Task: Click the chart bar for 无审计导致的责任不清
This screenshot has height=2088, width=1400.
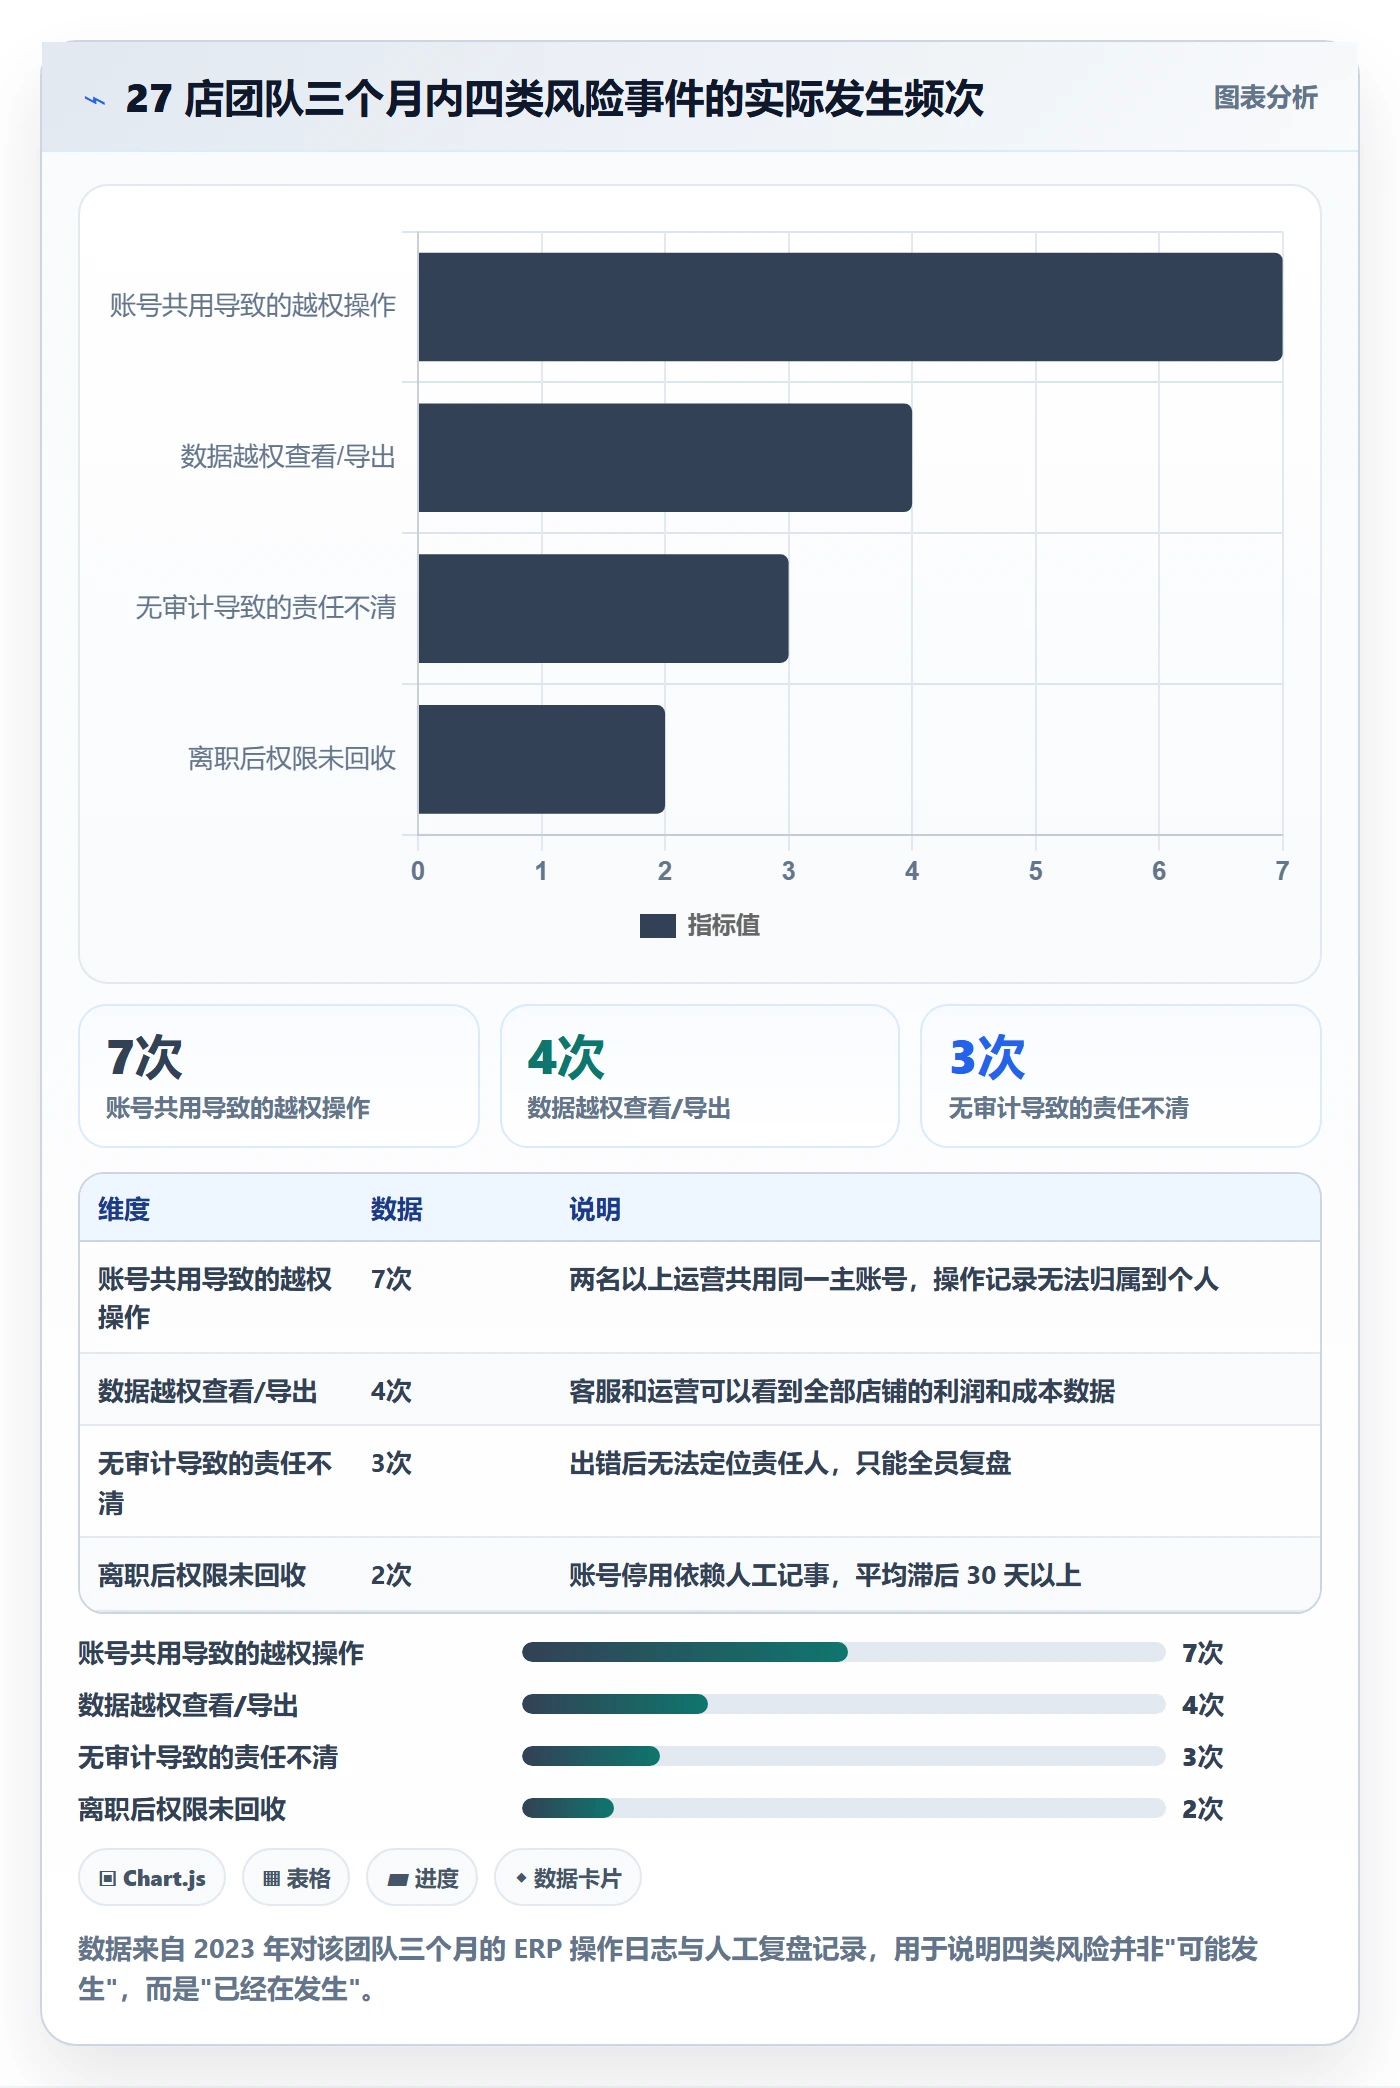Action: [x=603, y=609]
